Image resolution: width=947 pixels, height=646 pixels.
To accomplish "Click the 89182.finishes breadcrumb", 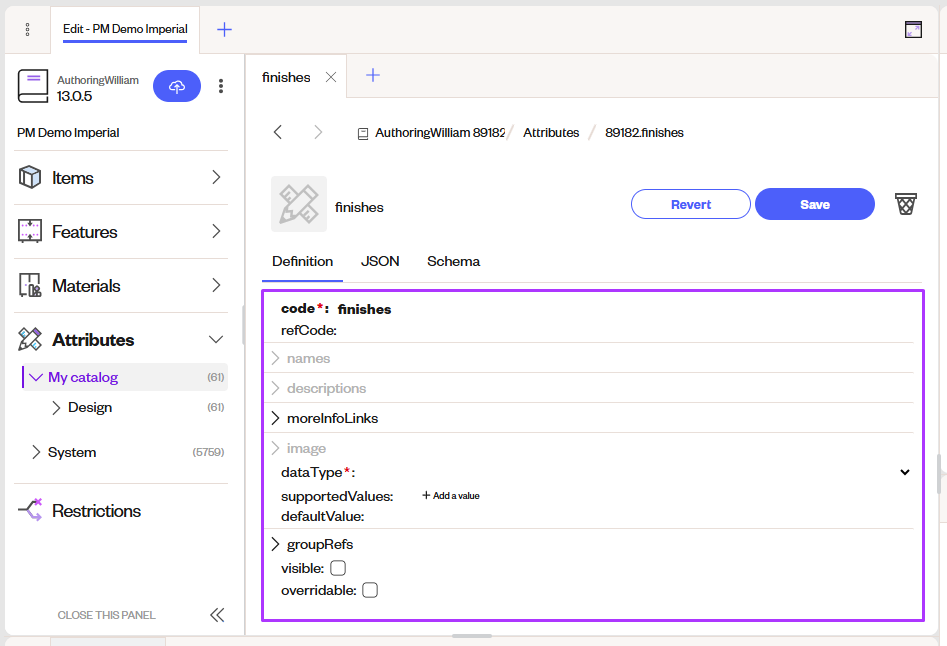I will click(644, 132).
